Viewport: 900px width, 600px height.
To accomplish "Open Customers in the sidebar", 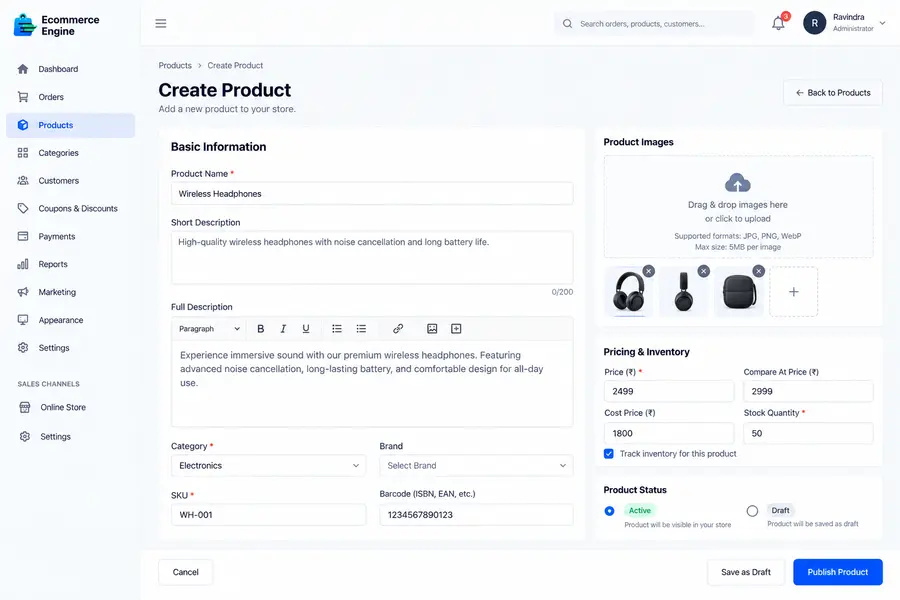I will tap(71, 180).
